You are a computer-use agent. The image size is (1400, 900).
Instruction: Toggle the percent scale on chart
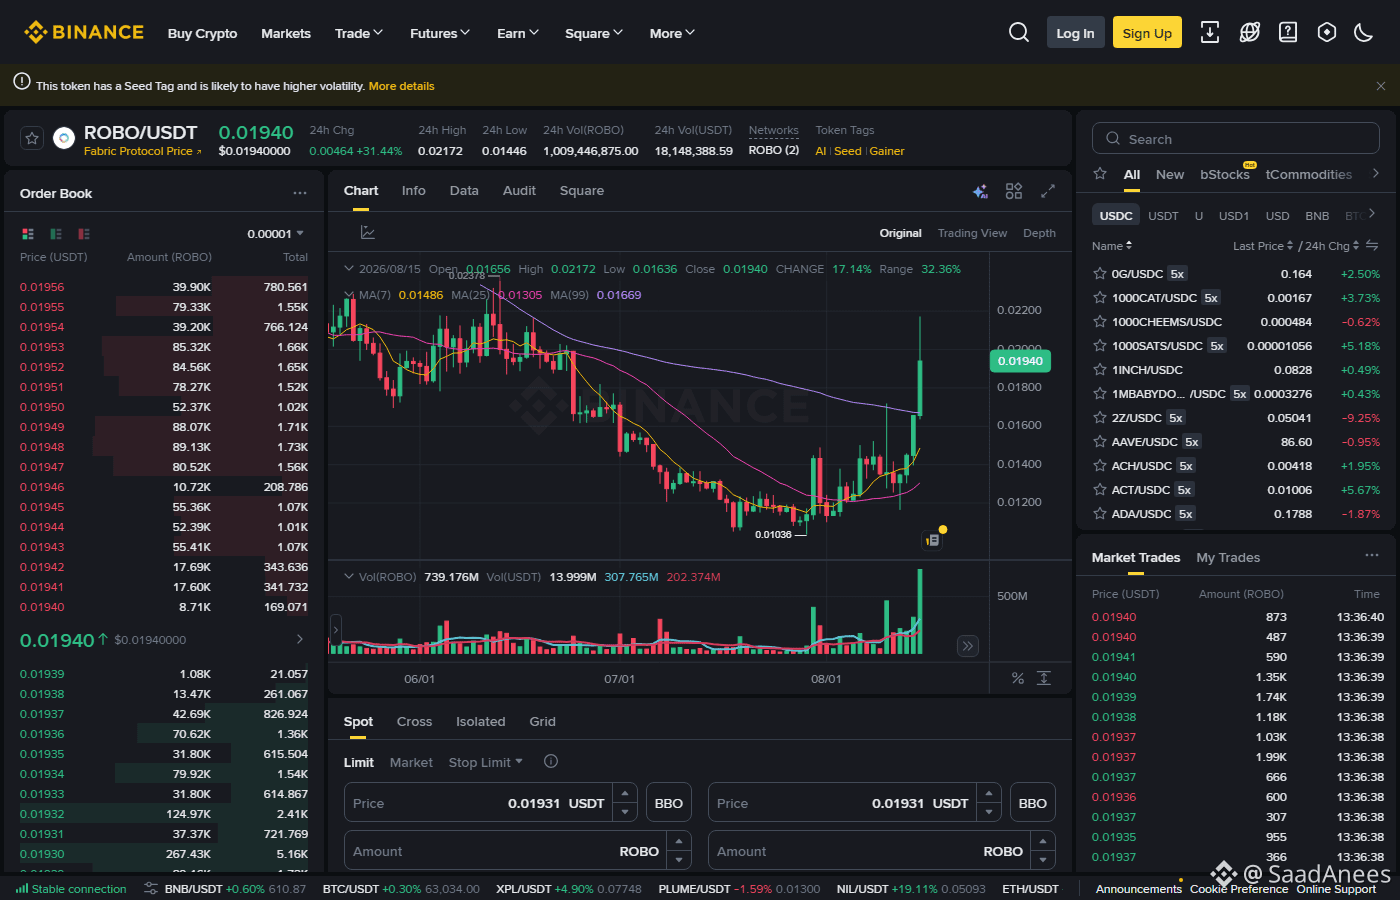[x=1018, y=678]
